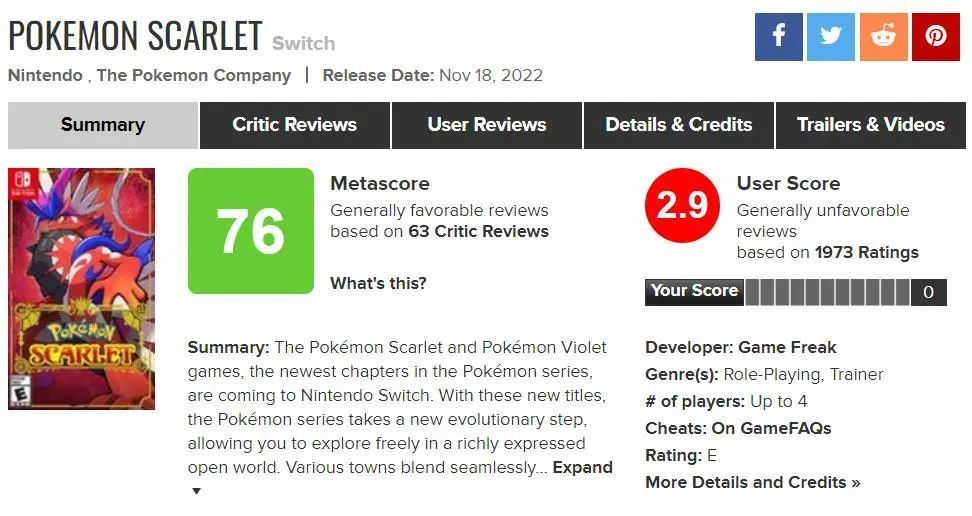Pin page on Pinterest
The image size is (972, 516).
(936, 37)
